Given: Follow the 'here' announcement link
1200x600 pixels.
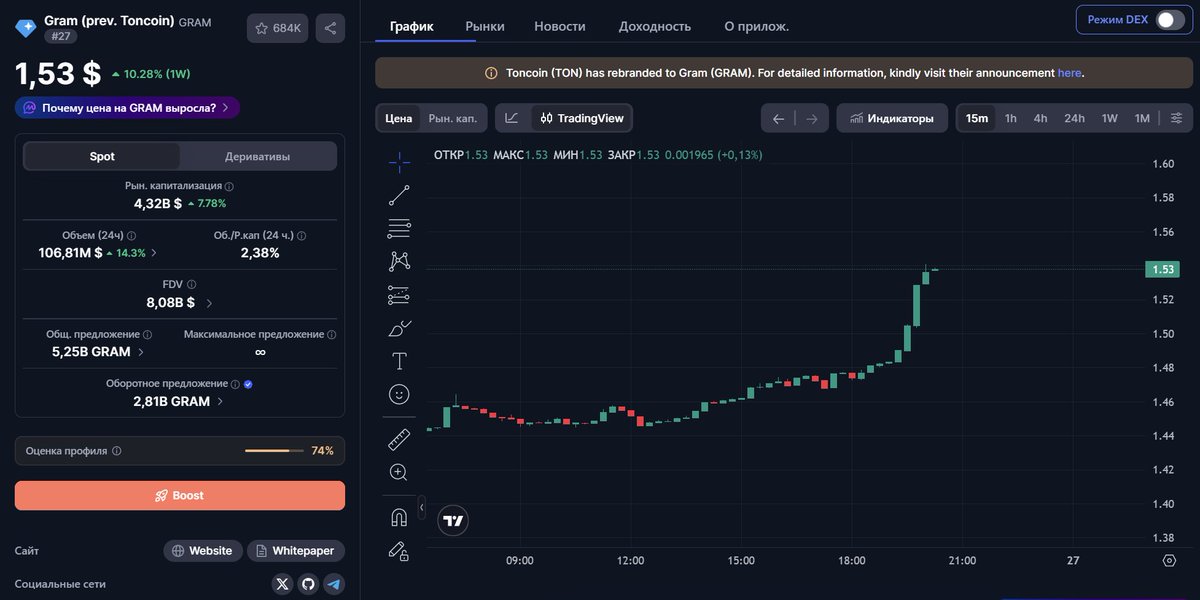Looking at the screenshot, I should pos(1069,73).
